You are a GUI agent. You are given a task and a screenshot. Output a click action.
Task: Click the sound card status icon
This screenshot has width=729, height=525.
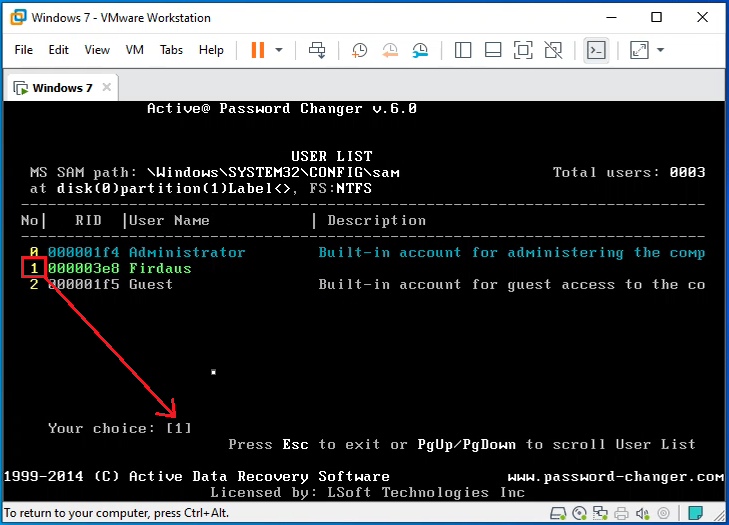click(x=643, y=513)
